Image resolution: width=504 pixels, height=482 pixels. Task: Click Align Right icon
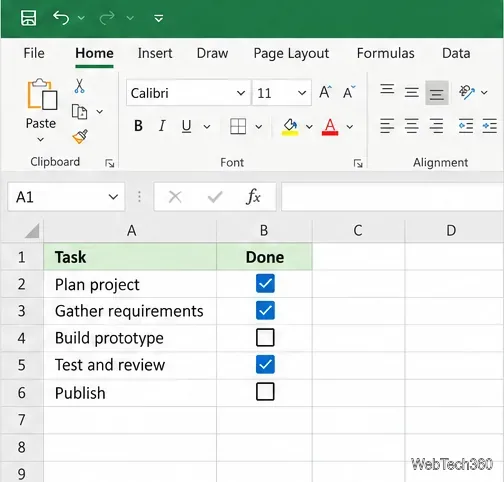point(436,126)
